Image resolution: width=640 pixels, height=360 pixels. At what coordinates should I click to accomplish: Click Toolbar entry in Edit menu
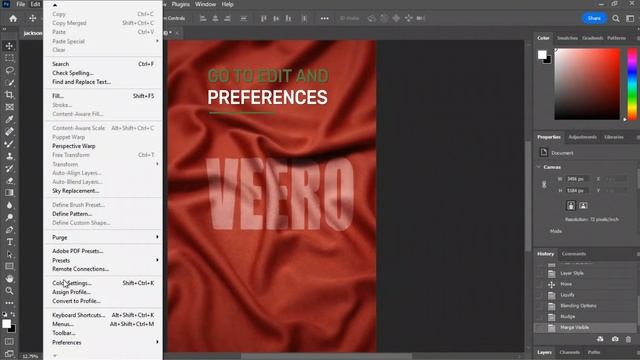pos(103,333)
